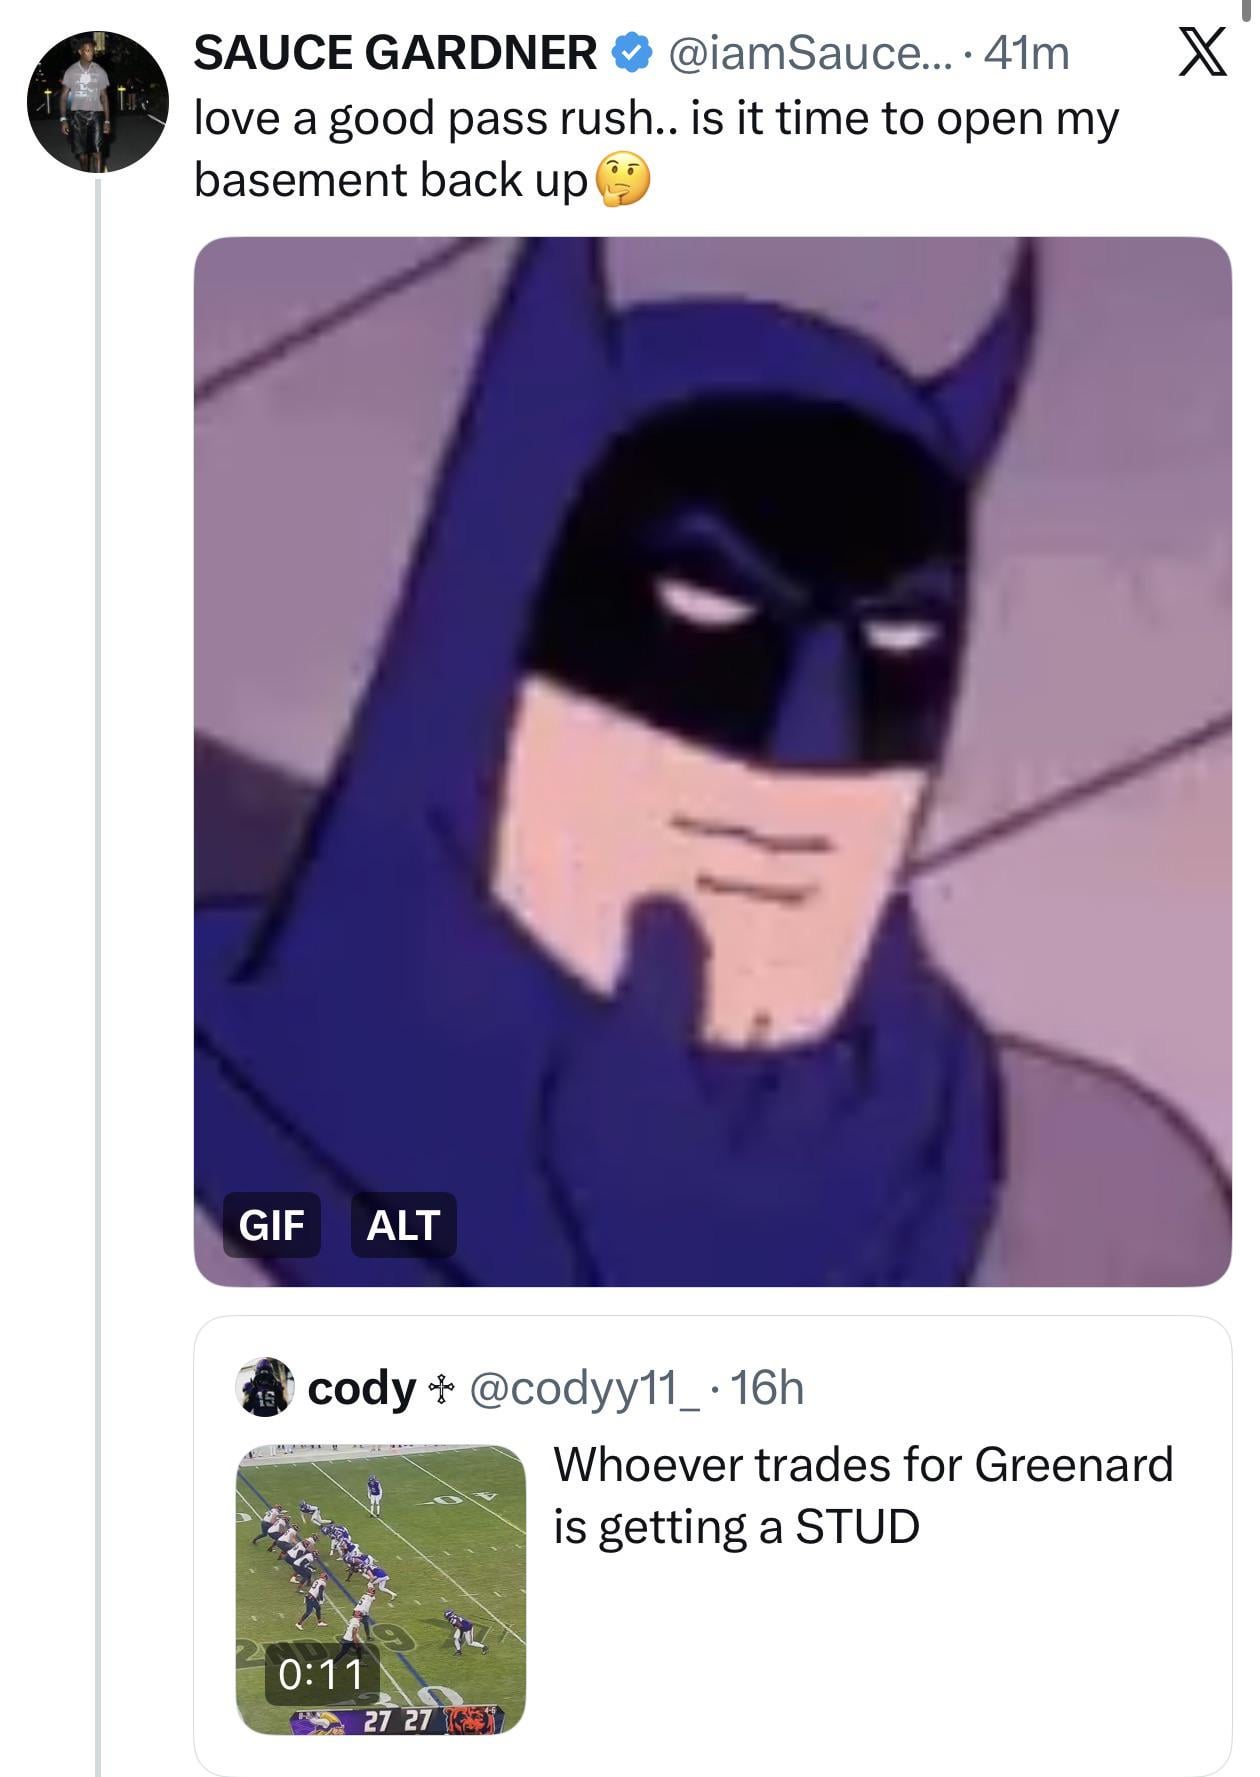Viewport: 1260px width, 1777px height.
Task: Click the tweet text about pass rush
Action: coord(656,149)
